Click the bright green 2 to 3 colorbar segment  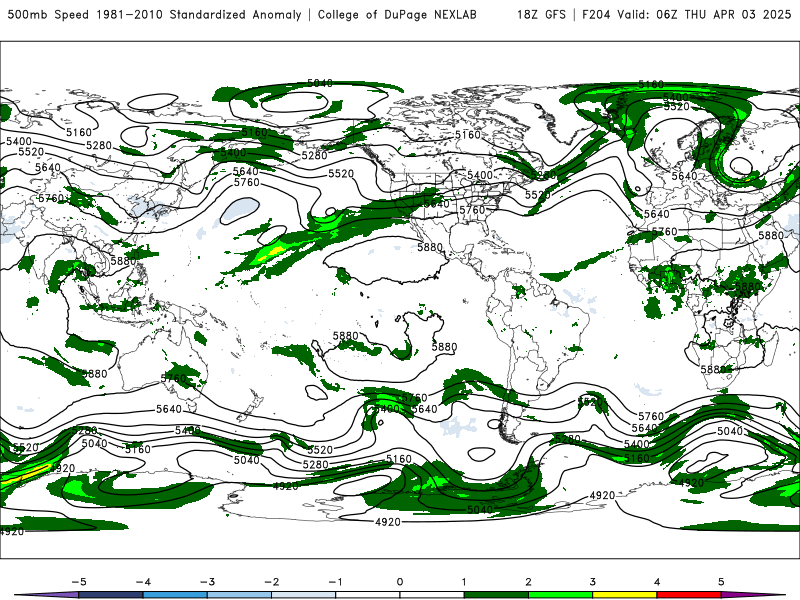pyautogui.click(x=561, y=595)
